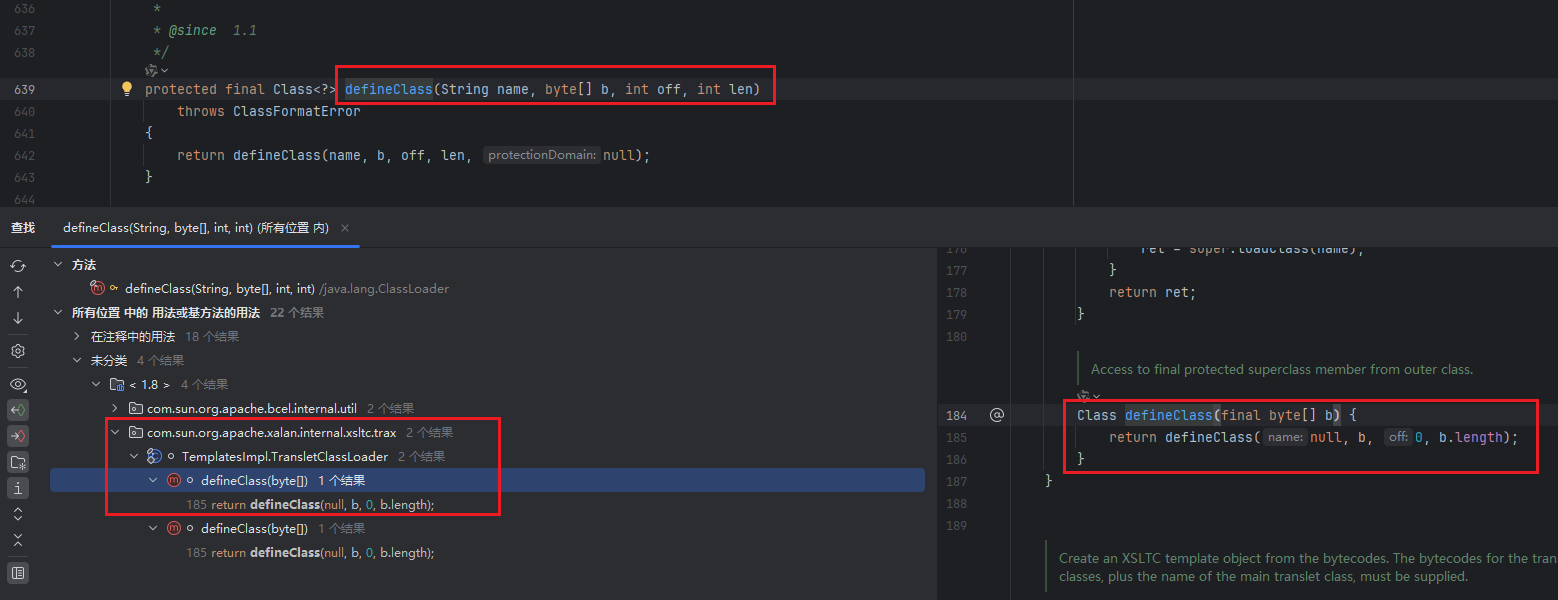Collapse the TemplatesImpl.TransletClassLoader node
Screen dimensions: 1558x600
point(135,457)
